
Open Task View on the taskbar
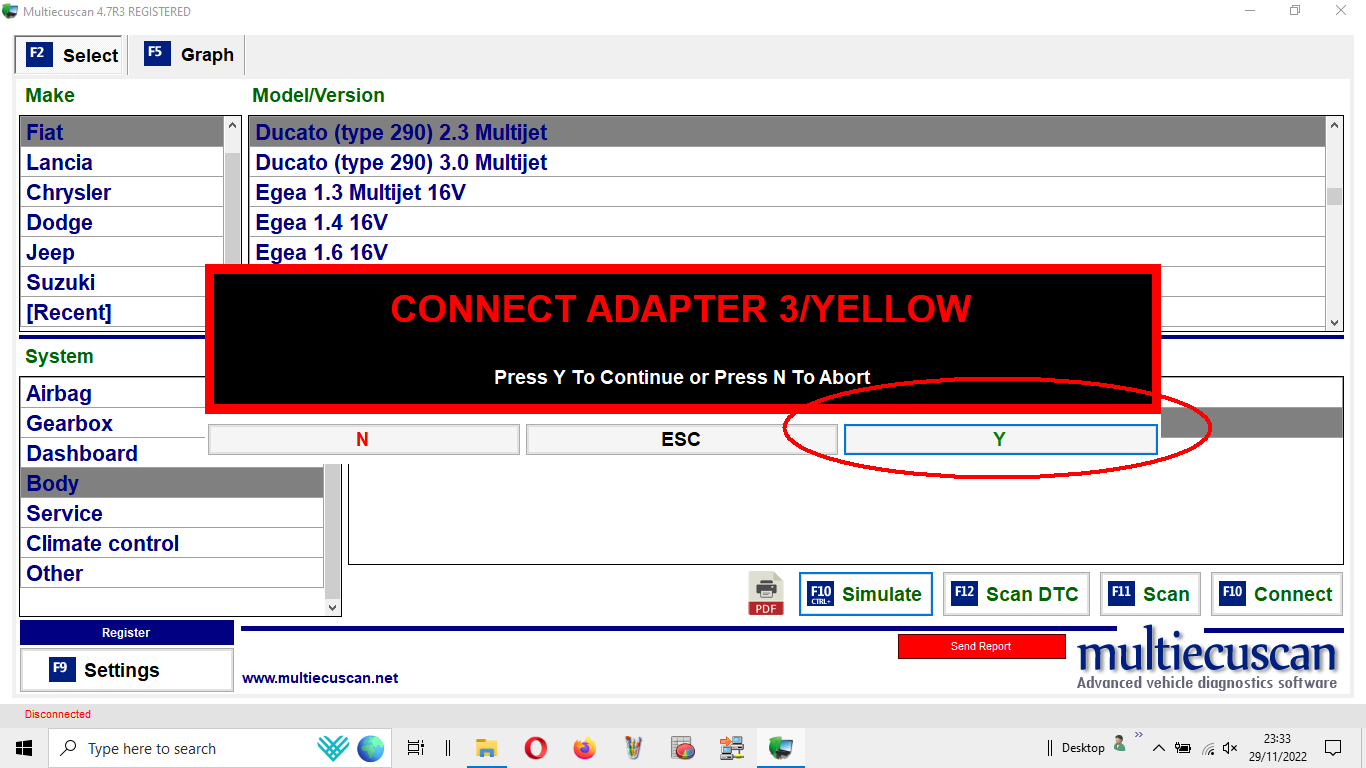416,748
